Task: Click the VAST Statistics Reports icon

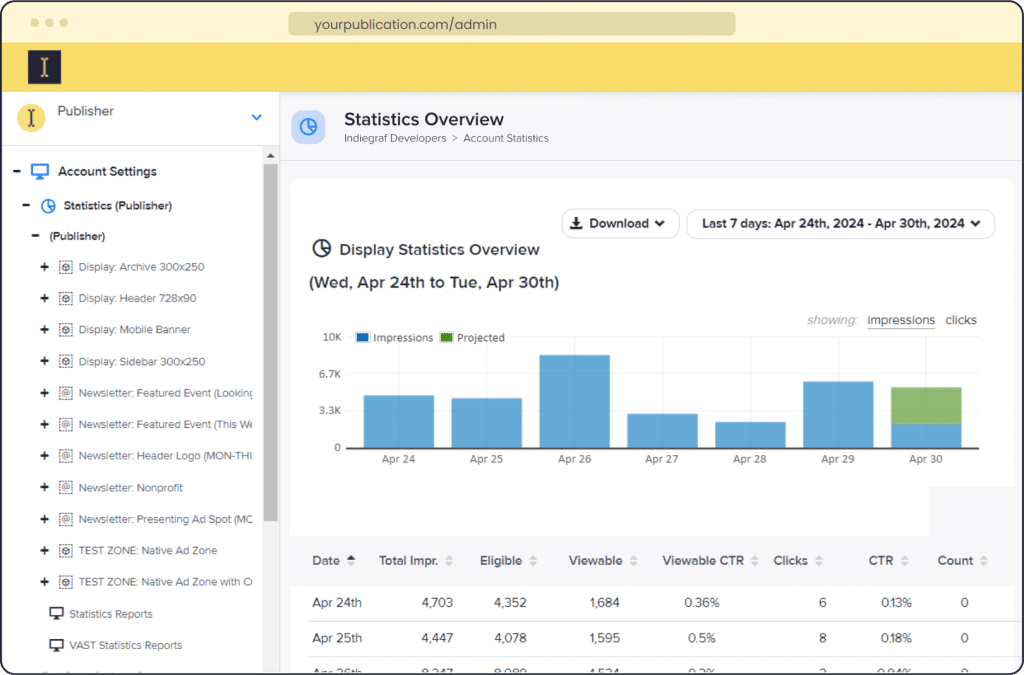Action: click(57, 645)
